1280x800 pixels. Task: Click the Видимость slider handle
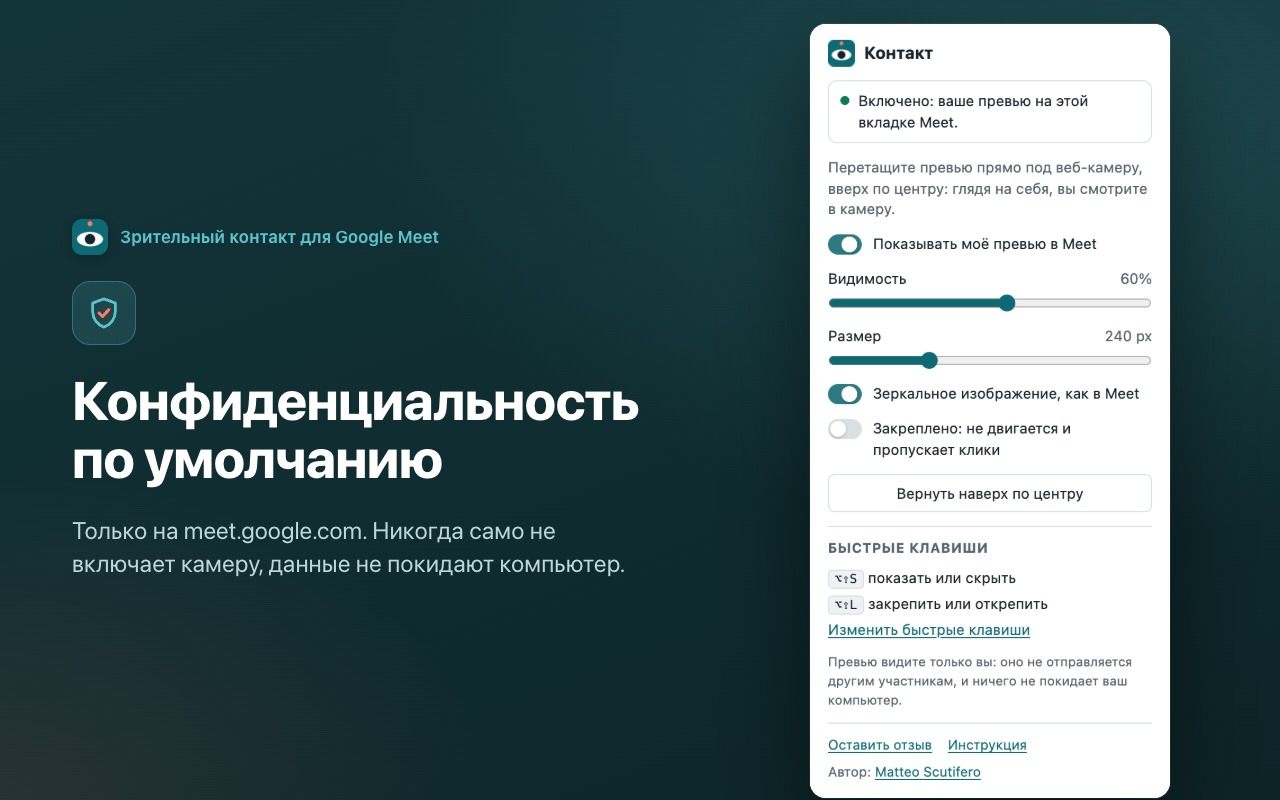[1007, 303]
